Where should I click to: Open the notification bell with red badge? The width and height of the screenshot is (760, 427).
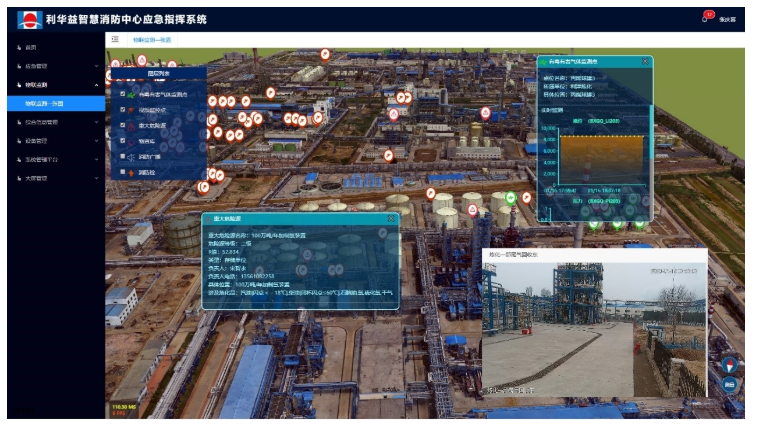pyautogui.click(x=708, y=17)
